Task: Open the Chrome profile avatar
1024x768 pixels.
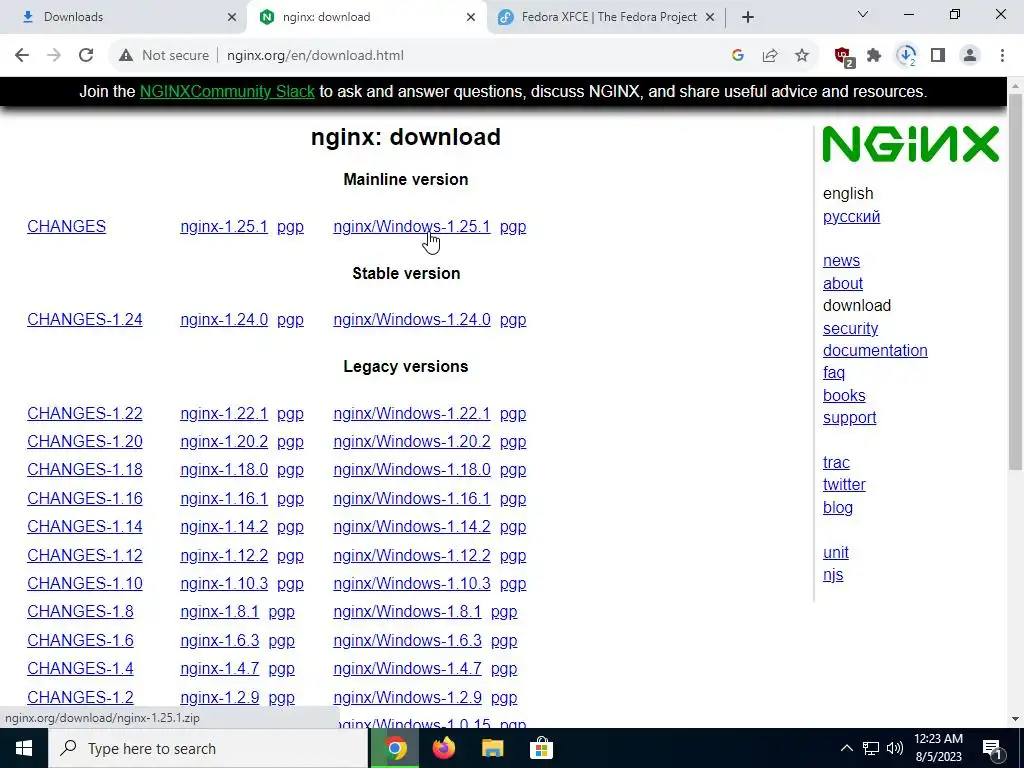Action: [x=970, y=56]
